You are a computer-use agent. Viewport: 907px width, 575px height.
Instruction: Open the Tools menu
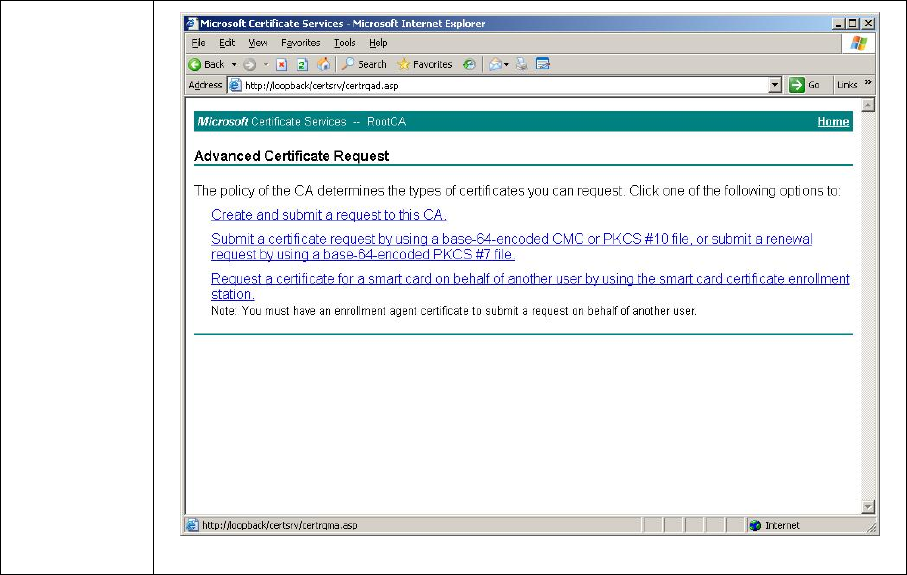(344, 43)
